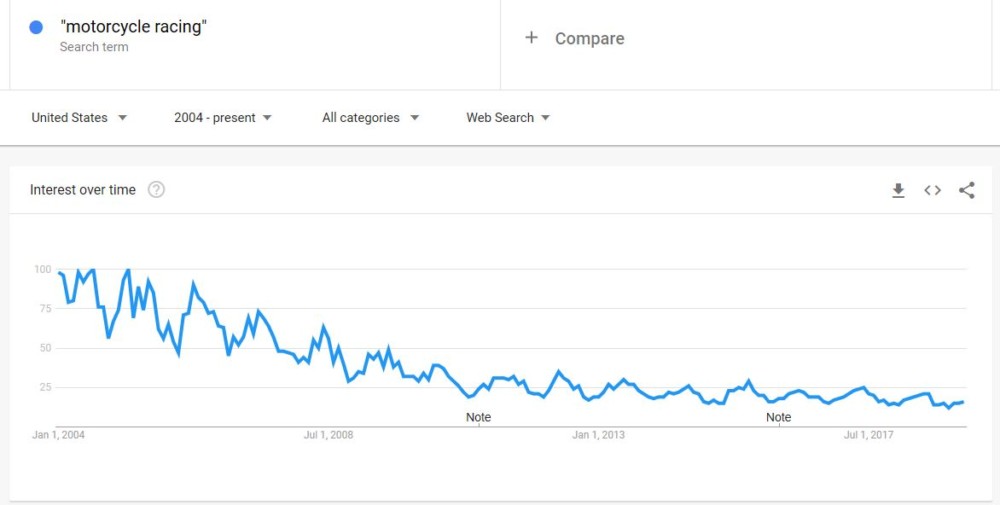
Task: Click the "Search term" subtitle label
Action: pos(94,47)
